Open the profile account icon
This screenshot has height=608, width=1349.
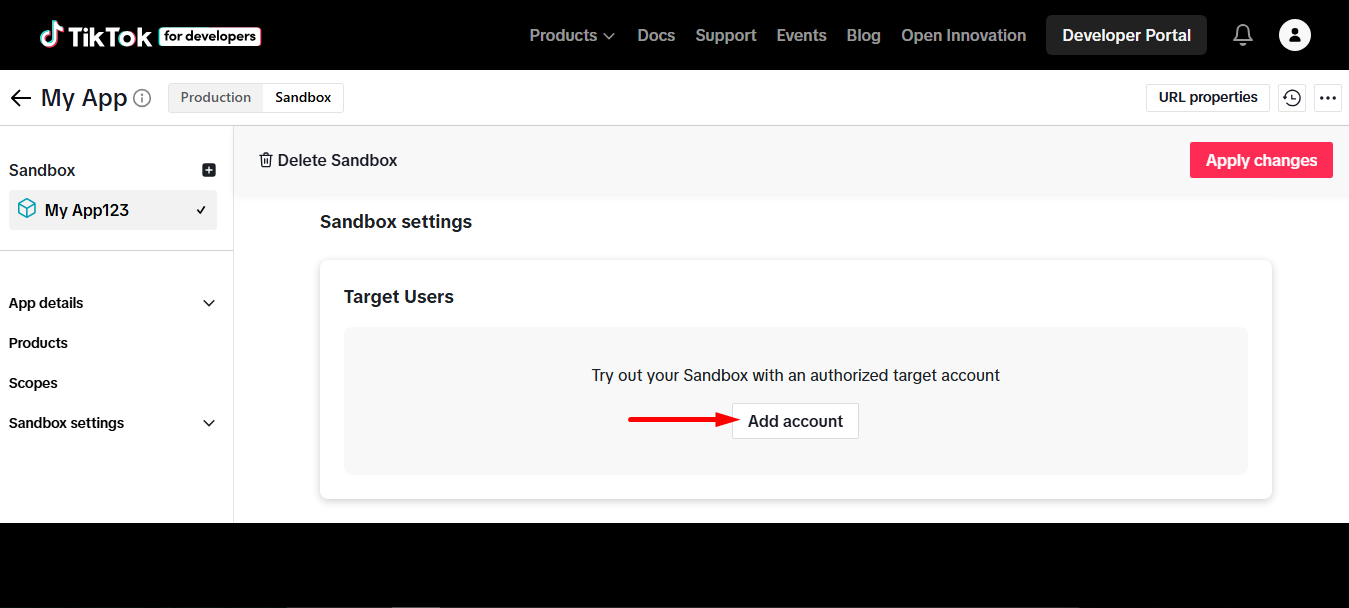[x=1294, y=34]
